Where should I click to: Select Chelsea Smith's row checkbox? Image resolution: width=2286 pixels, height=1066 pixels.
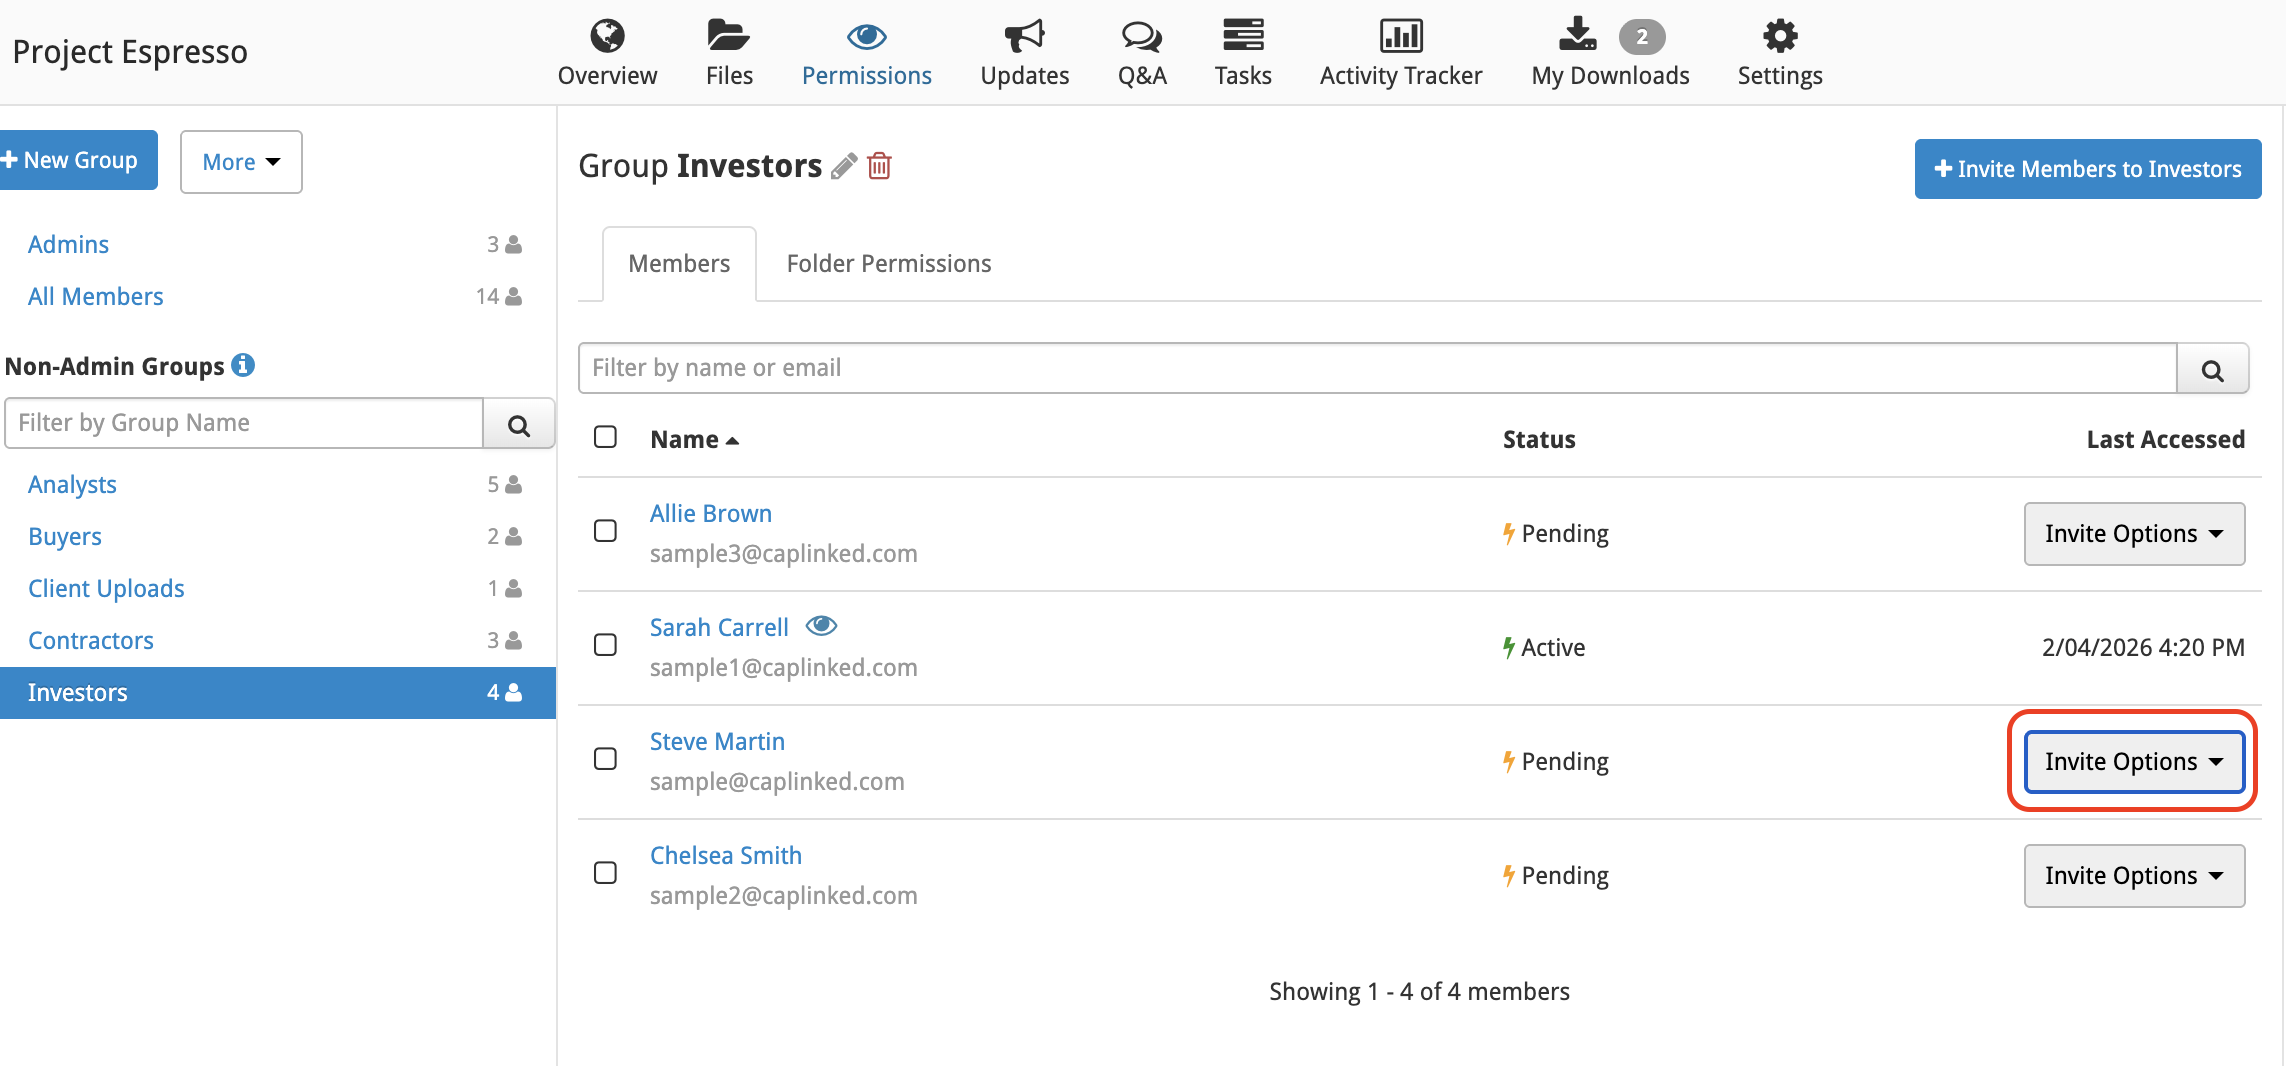605,873
